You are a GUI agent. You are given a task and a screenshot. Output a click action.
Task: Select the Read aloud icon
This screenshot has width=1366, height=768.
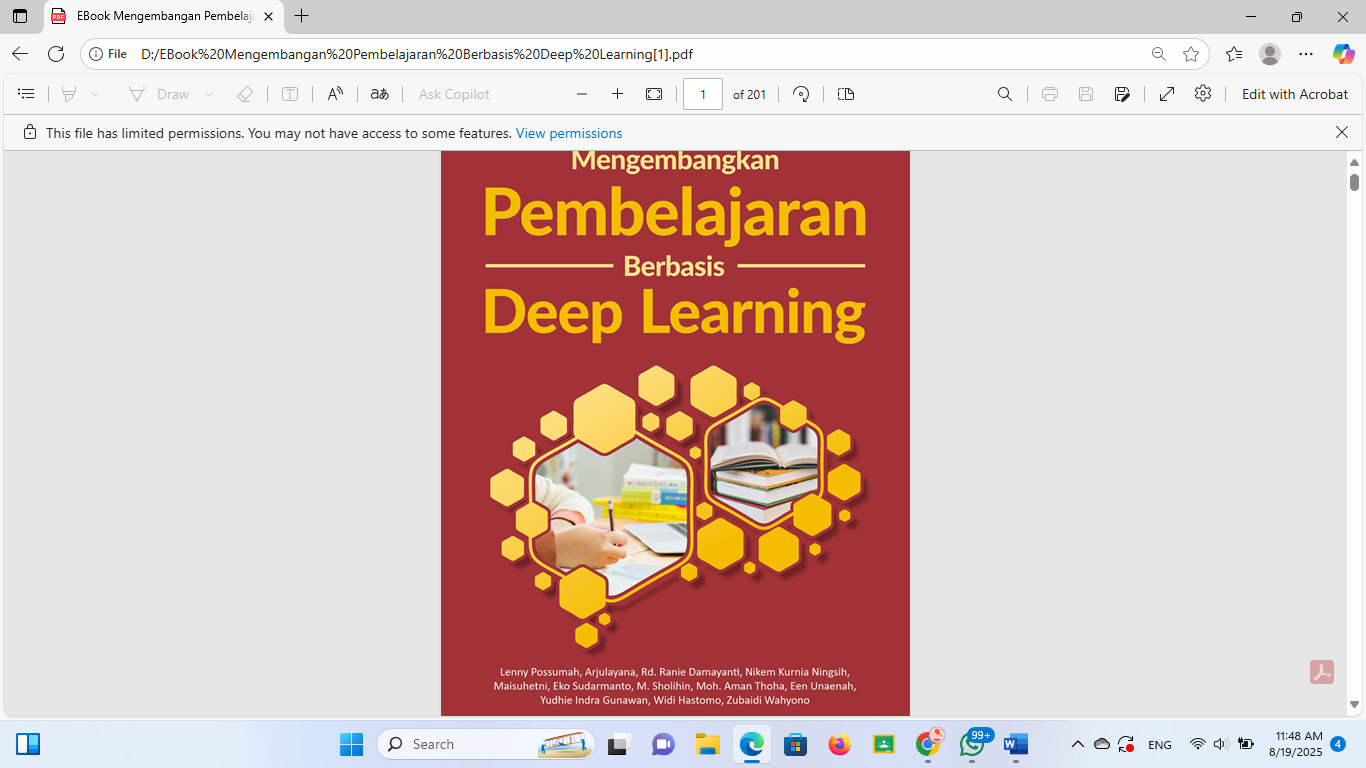click(x=335, y=94)
